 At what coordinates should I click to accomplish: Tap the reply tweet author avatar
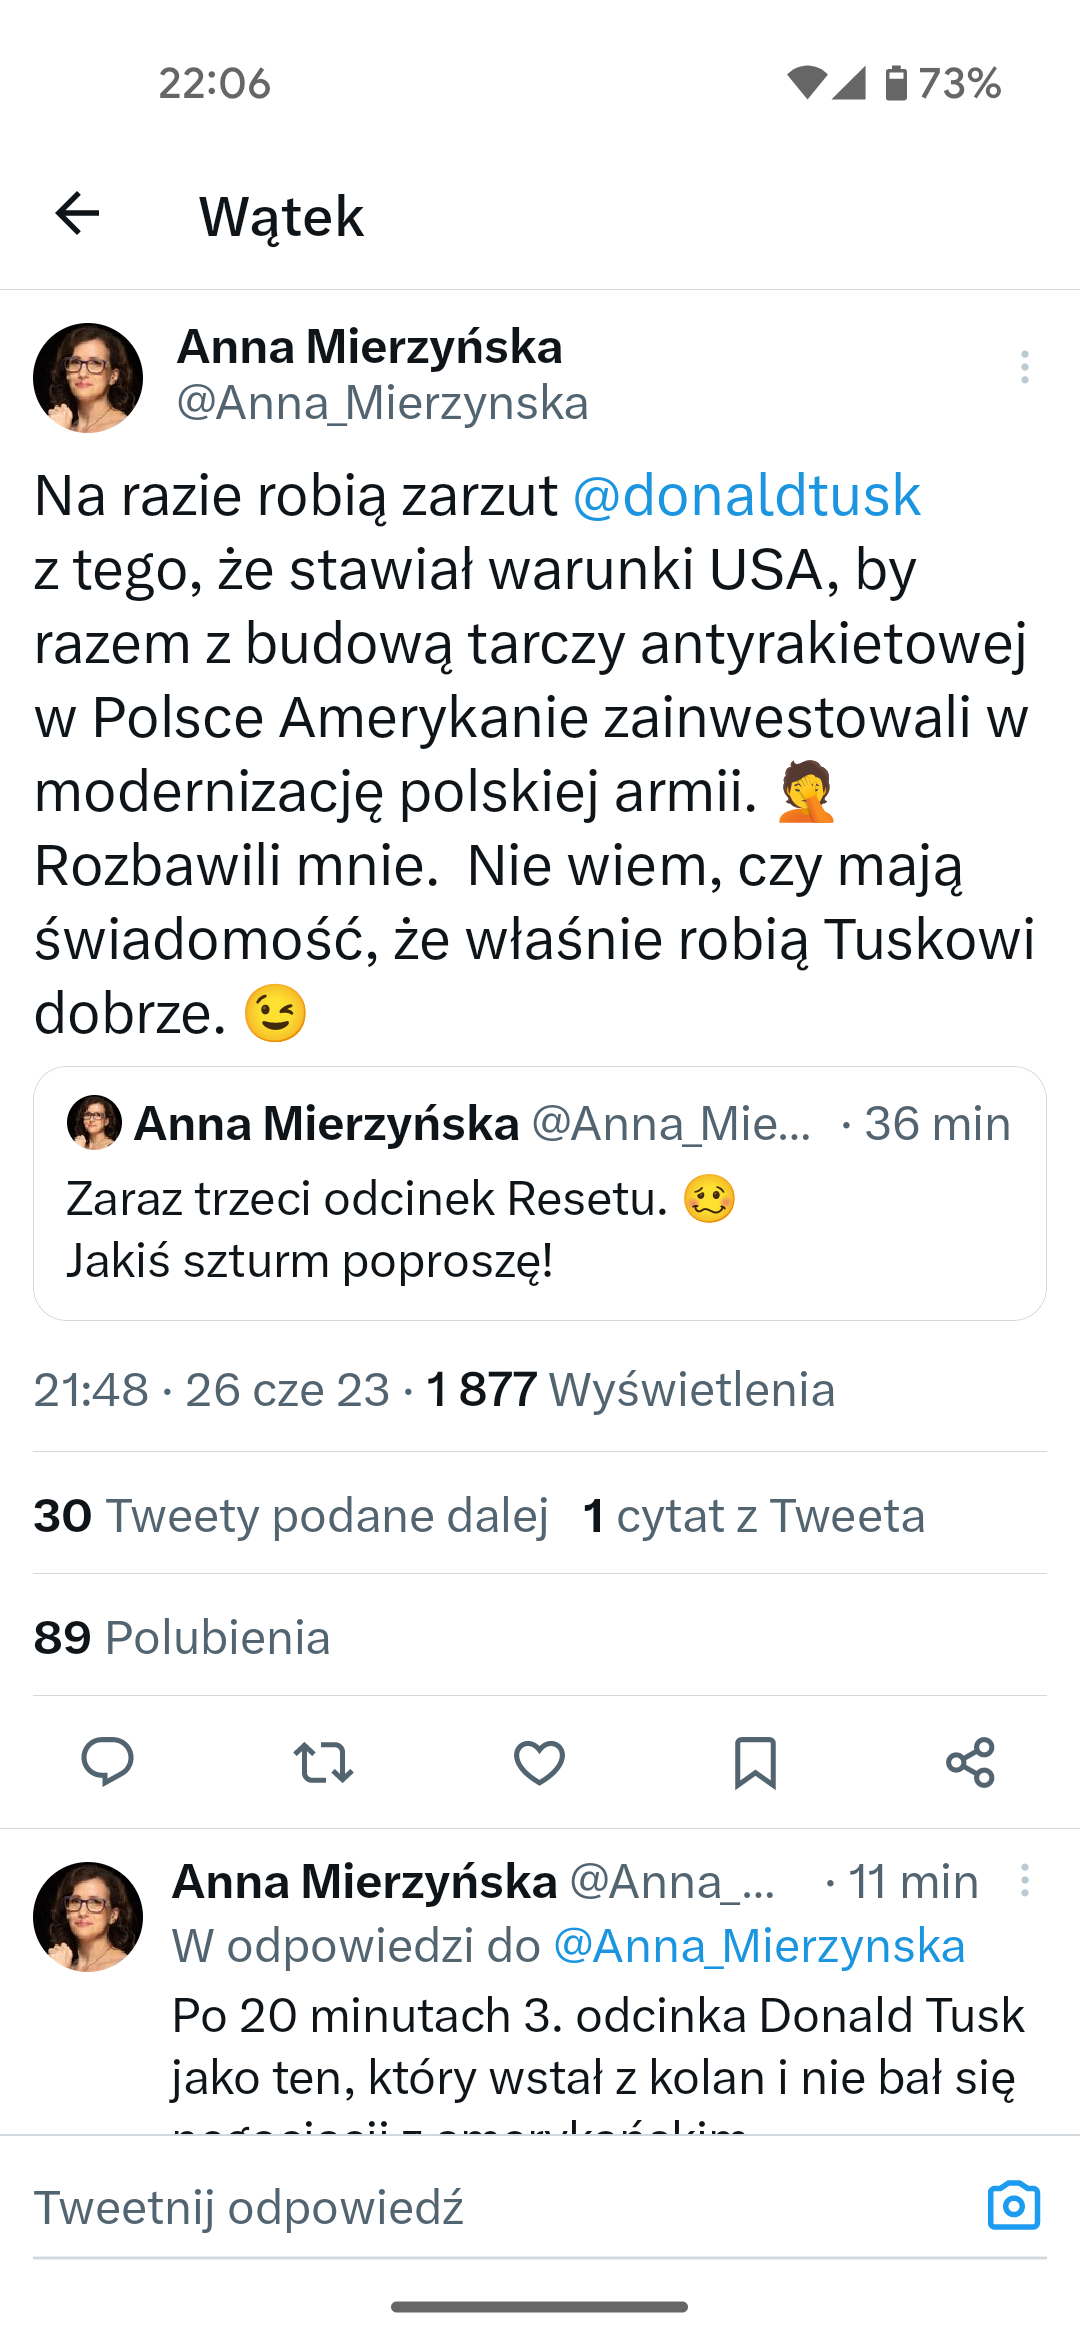88,1916
